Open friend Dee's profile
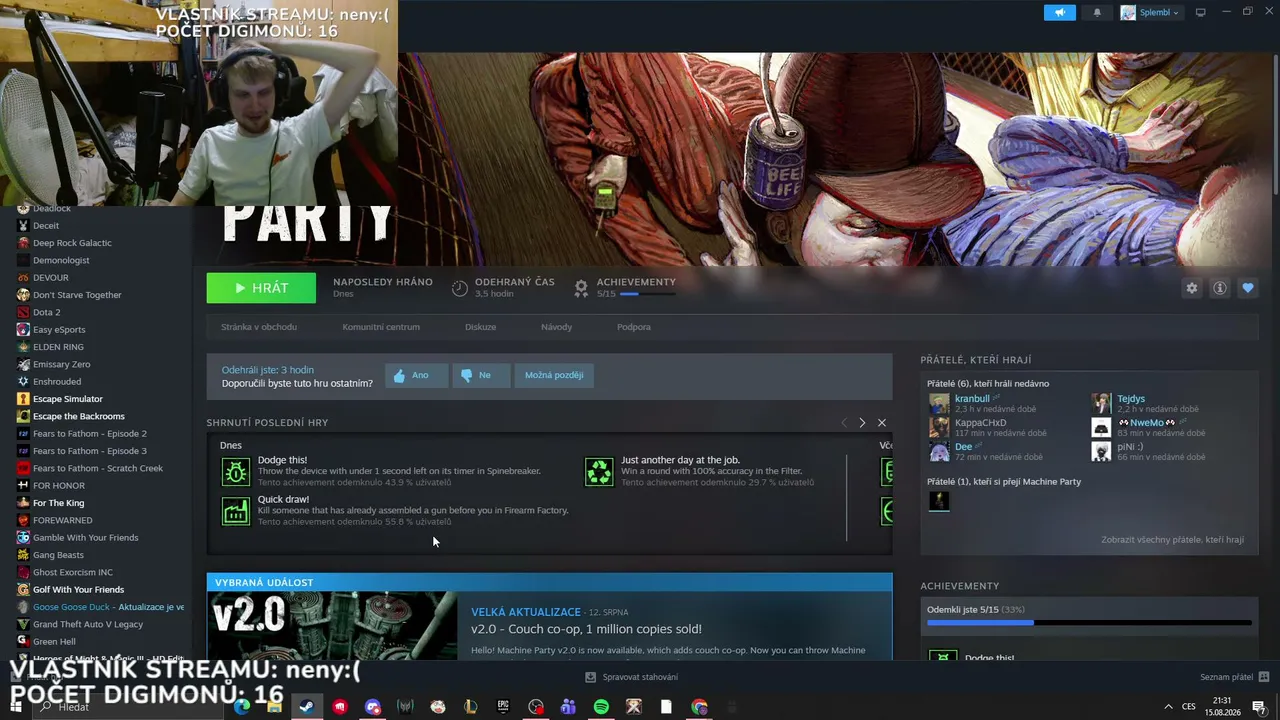The image size is (1280, 720). 963,447
